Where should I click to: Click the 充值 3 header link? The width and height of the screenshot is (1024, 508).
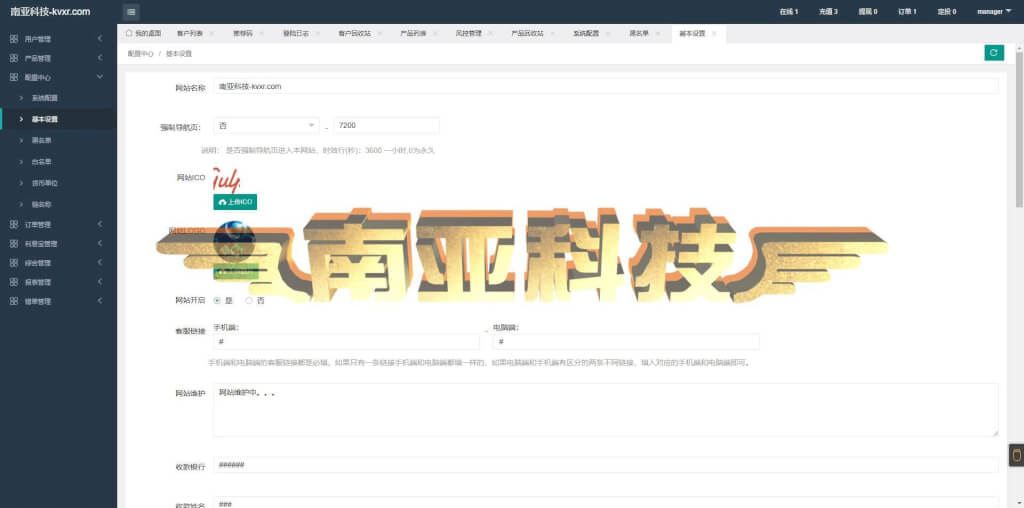828,12
